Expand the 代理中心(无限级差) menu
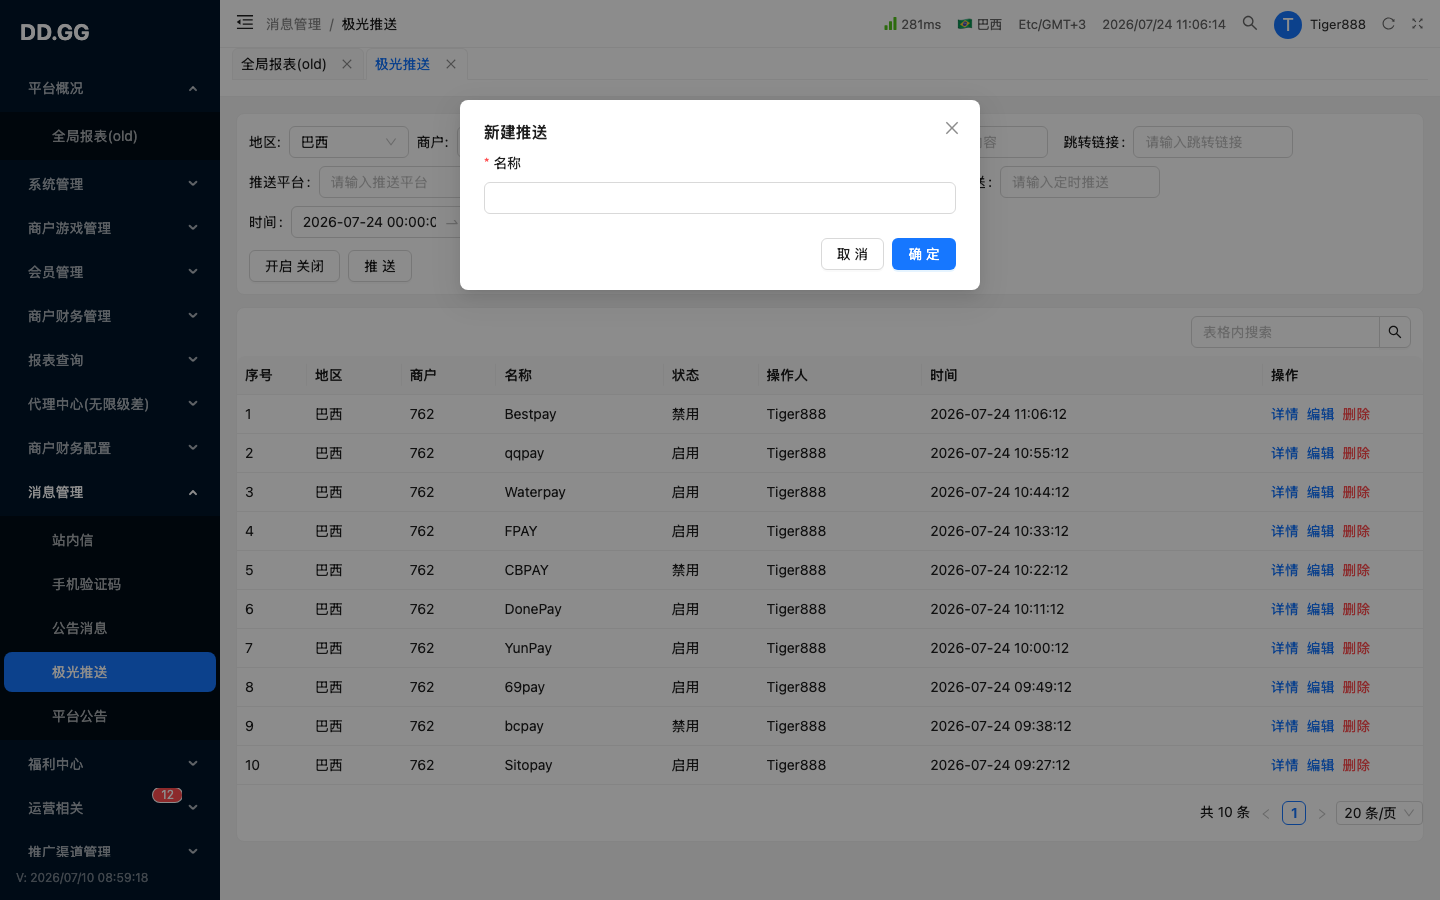This screenshot has width=1440, height=900. click(110, 404)
